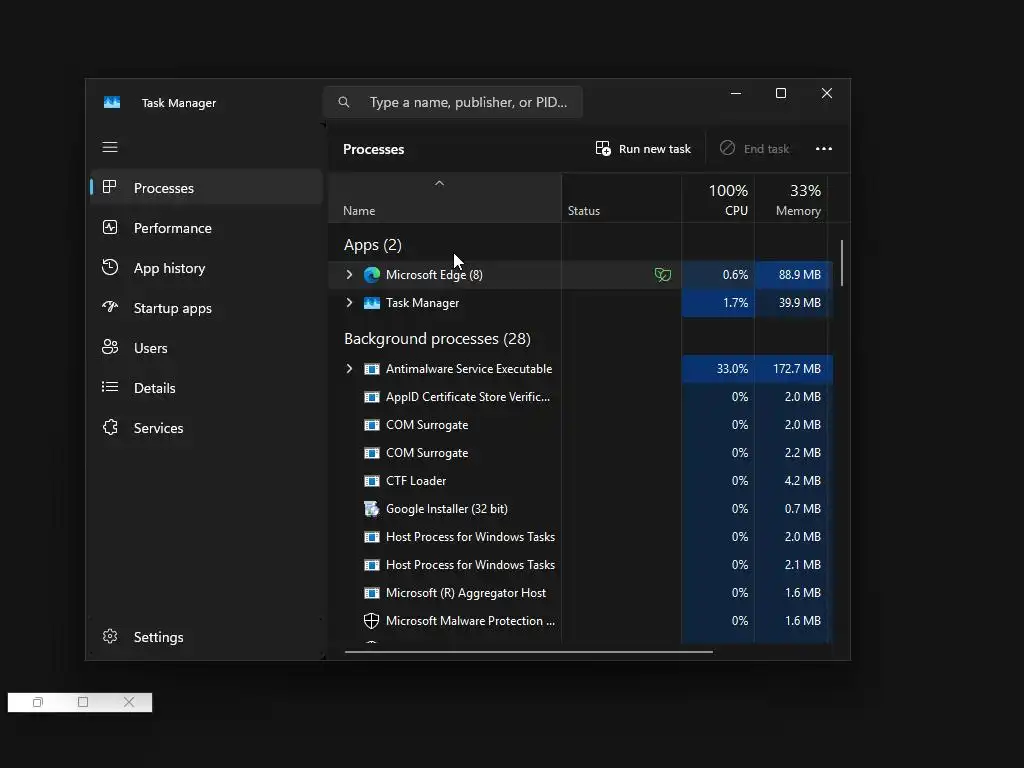Focus the search name, publisher, or PID field
Viewport: 1024px width, 768px height.
pos(453,102)
